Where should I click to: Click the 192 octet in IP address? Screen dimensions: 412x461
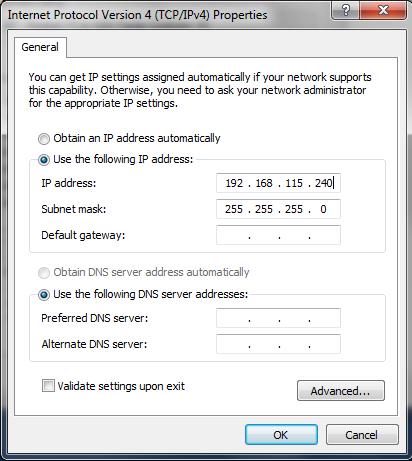234,183
